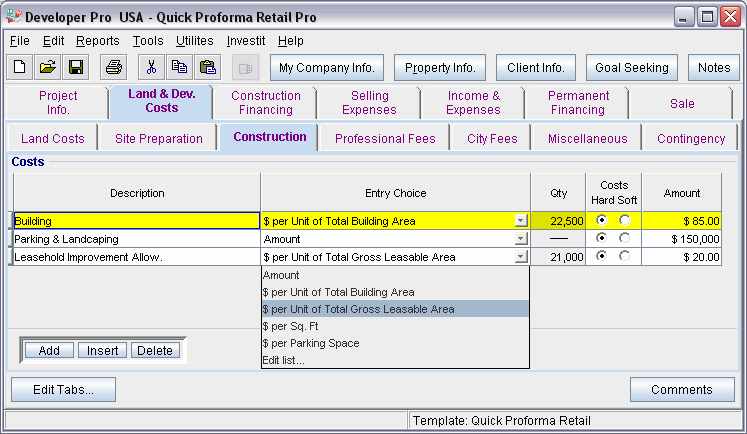Select Soft cost radio for Parking & Landcaping
The height and width of the screenshot is (434, 747).
(625, 238)
